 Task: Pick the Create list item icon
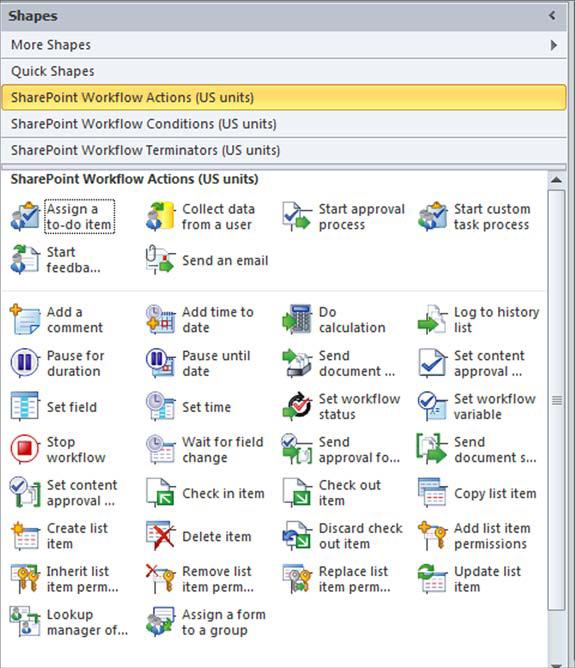click(25, 536)
